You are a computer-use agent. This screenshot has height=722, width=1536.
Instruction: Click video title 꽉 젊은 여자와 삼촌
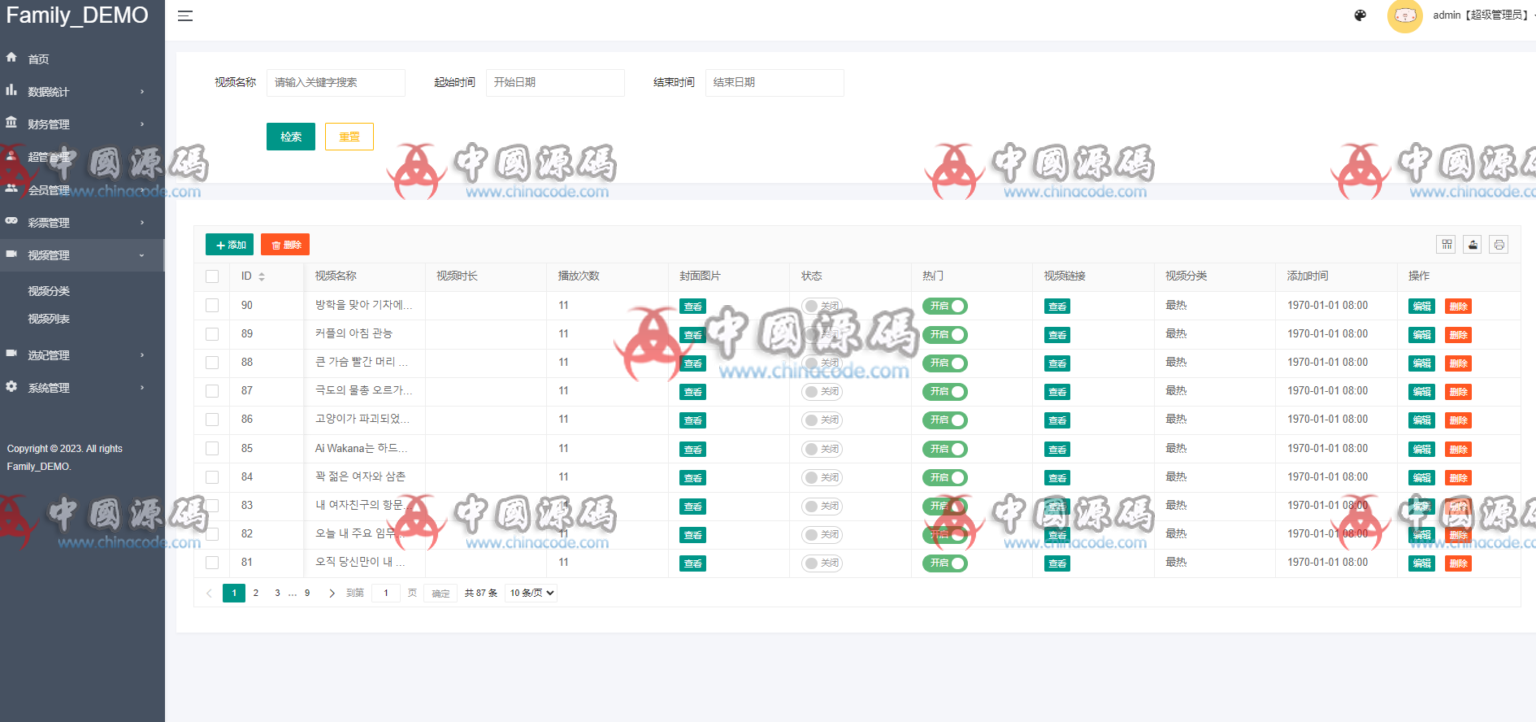360,476
